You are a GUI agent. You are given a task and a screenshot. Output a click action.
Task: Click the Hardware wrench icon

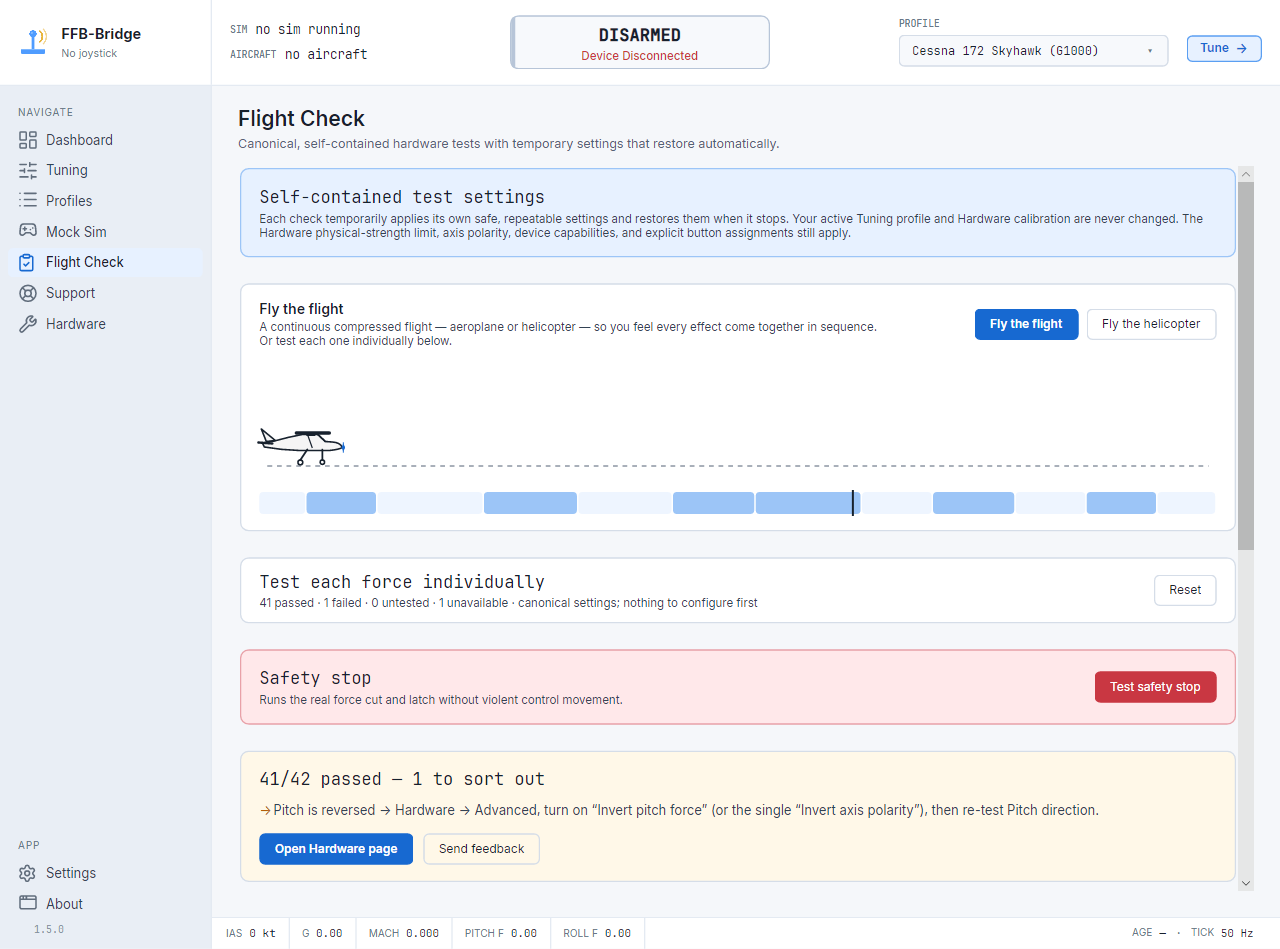(x=28, y=324)
